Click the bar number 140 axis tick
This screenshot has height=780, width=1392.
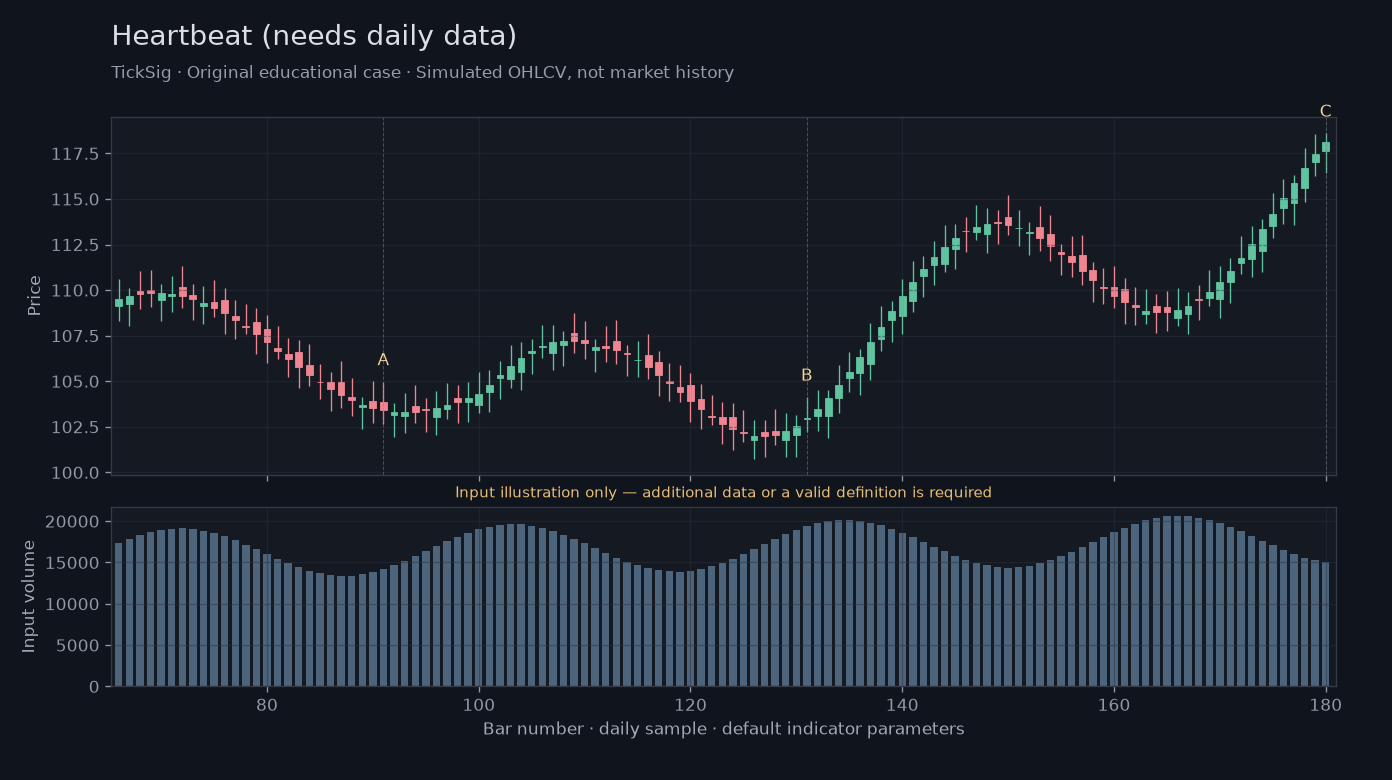click(902, 703)
